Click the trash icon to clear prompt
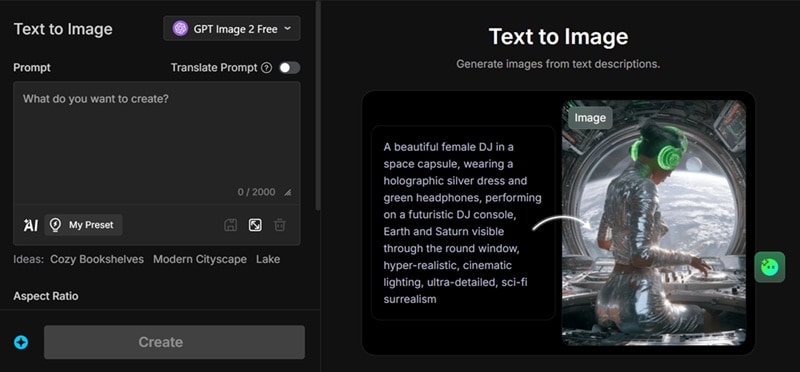800x372 pixels. [x=280, y=225]
